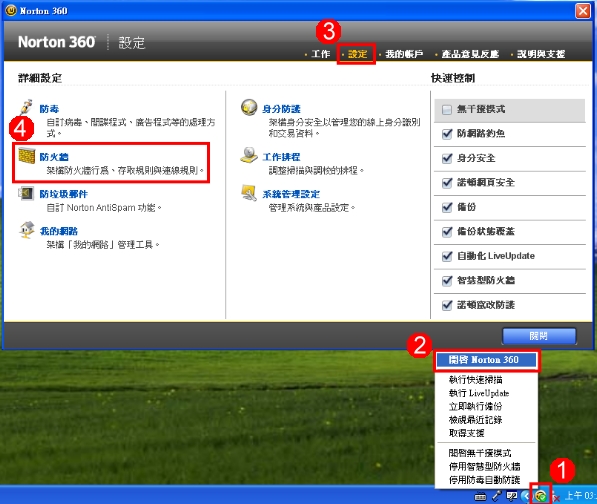Screen dimensions: 597x504
Task: Select 停用防毒自動防護 in tray menu
Action: click(x=484, y=480)
